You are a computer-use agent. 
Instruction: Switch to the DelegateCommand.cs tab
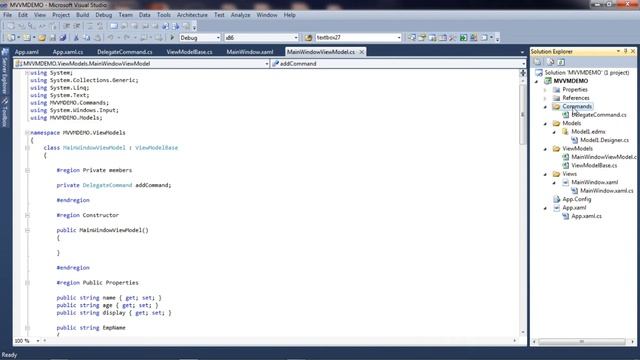[124, 52]
